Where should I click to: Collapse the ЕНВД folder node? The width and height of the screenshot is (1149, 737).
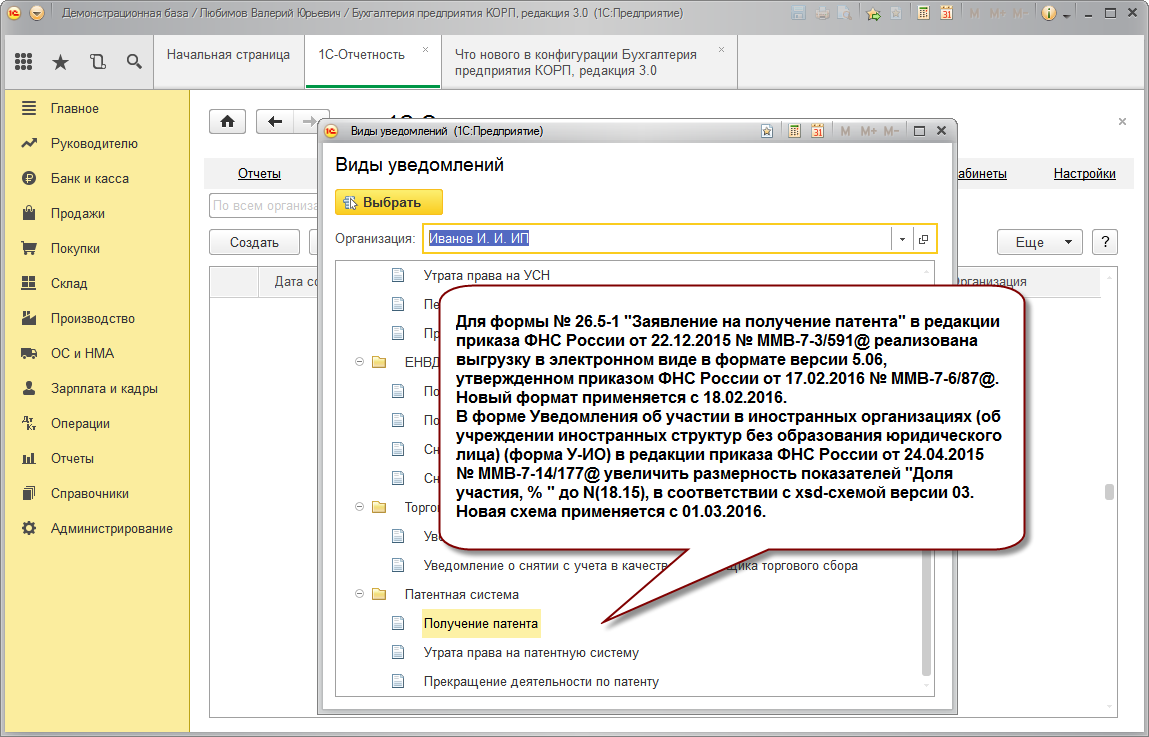point(359,362)
